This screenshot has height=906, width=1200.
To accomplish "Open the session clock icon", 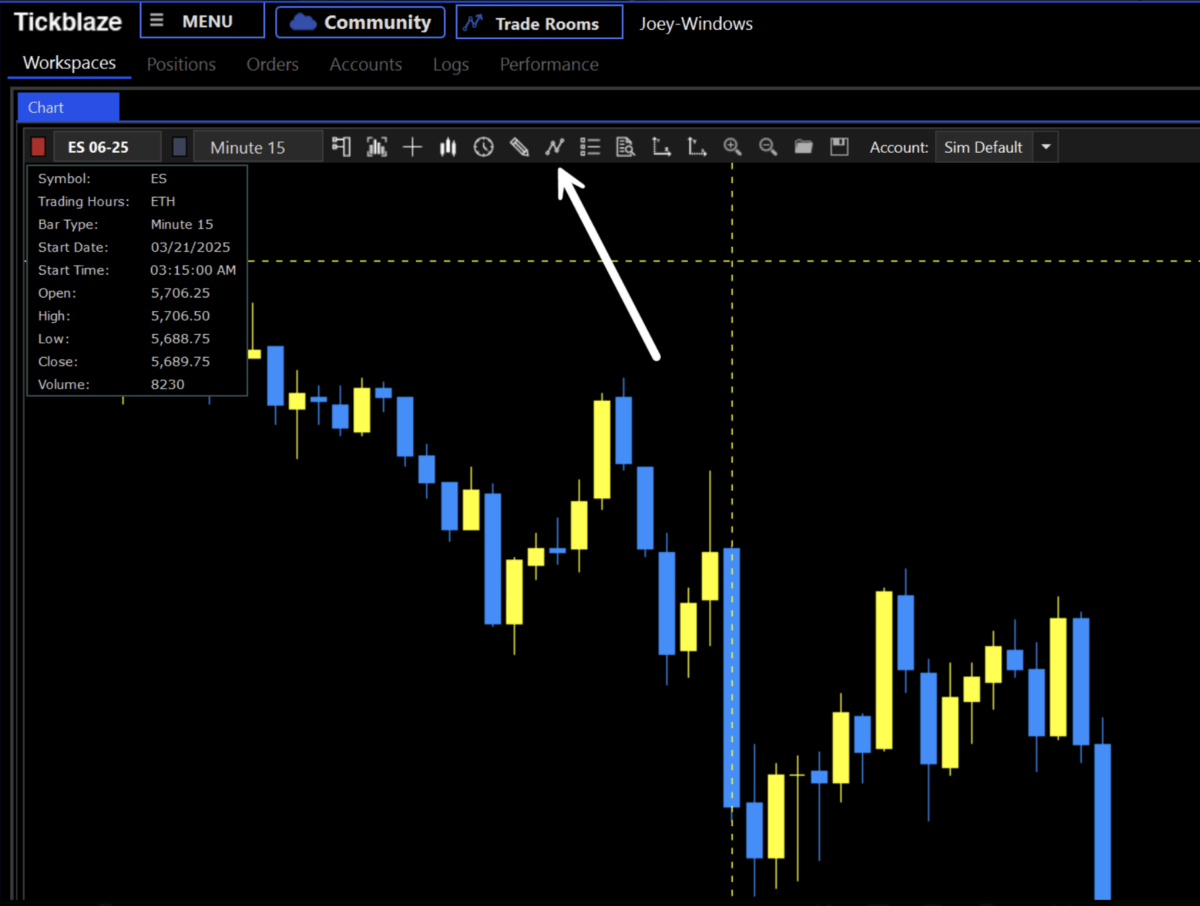I will click(x=483, y=146).
